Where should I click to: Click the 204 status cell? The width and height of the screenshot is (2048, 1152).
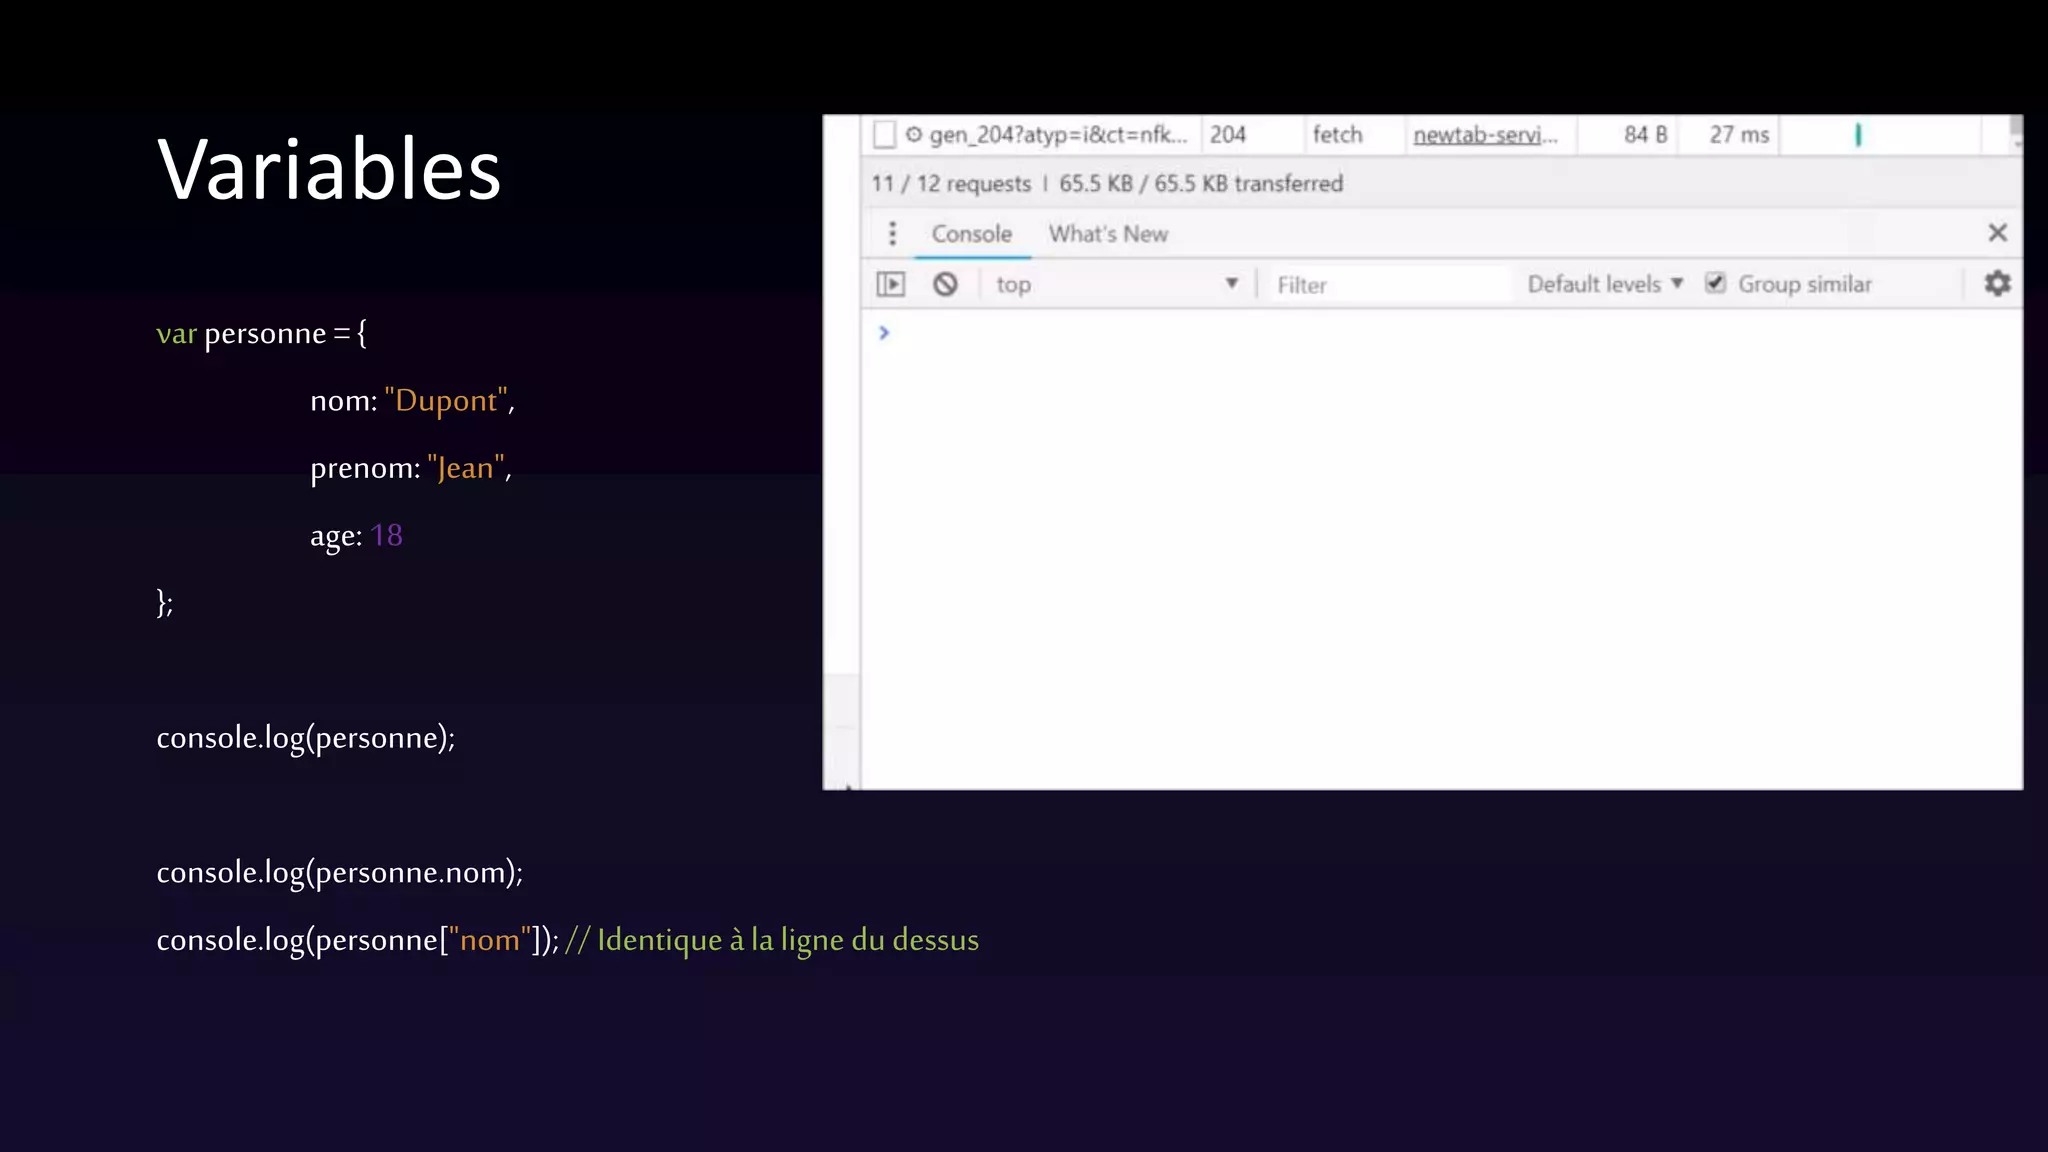[1228, 135]
